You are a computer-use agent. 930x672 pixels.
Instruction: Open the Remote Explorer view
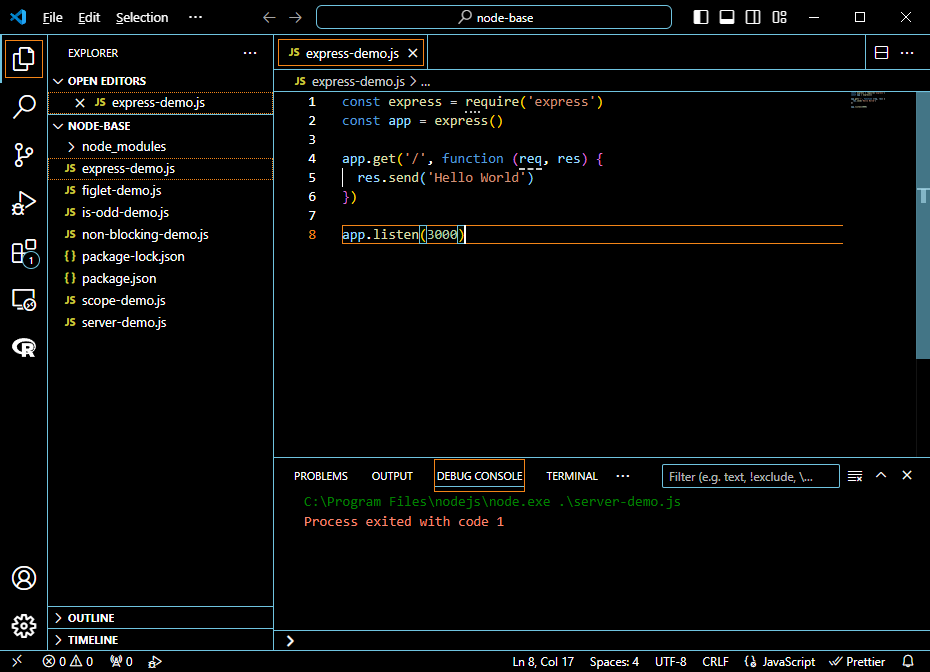coord(24,300)
